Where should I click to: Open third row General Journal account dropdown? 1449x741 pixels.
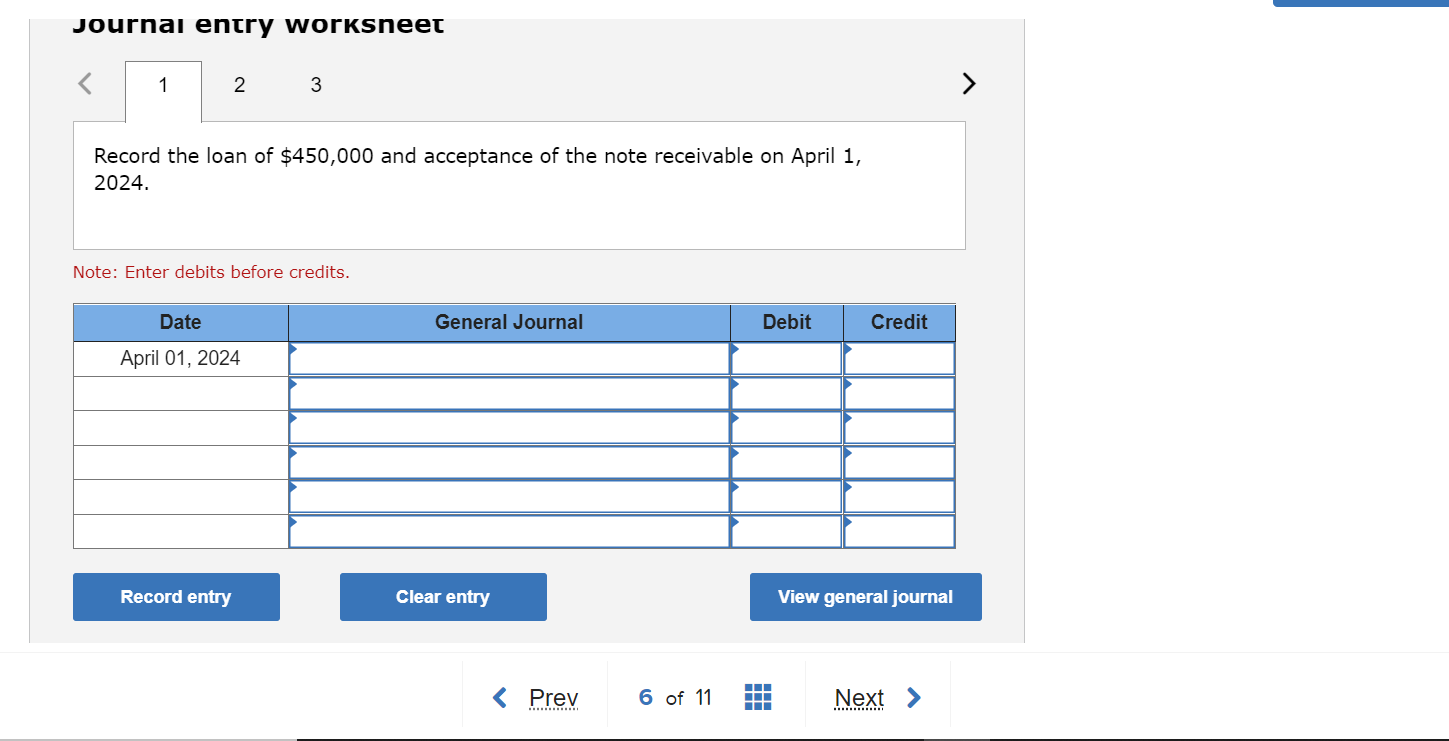(509, 427)
